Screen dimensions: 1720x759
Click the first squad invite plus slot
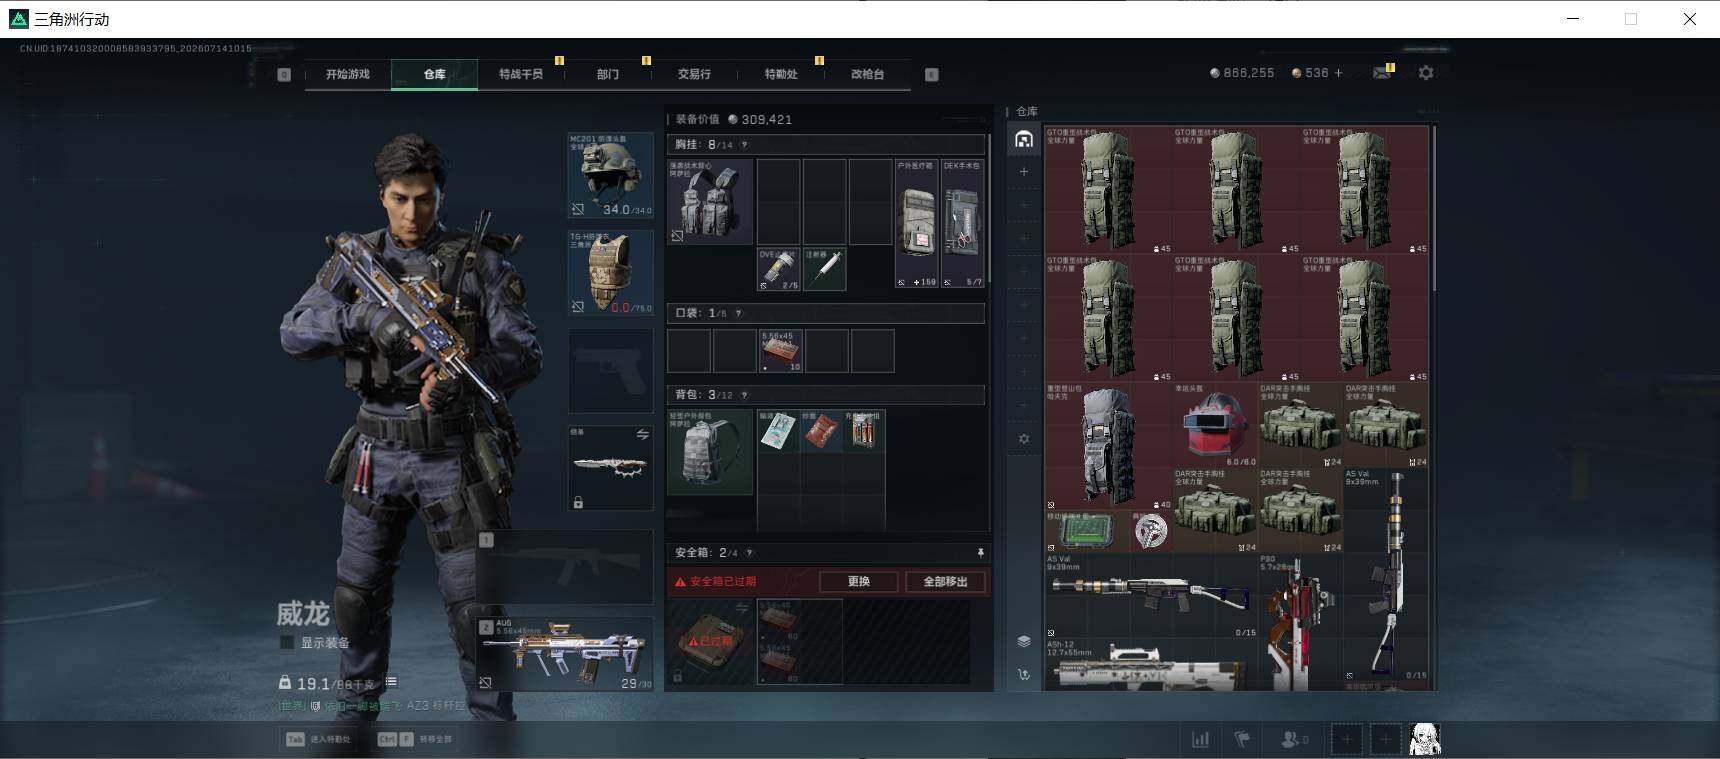1347,740
